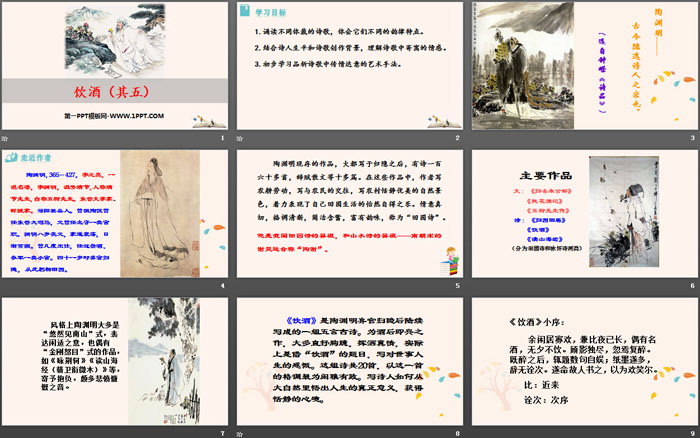Click the animation star icon under slide 1
This screenshot has width=700, height=438.
pos(4,138)
